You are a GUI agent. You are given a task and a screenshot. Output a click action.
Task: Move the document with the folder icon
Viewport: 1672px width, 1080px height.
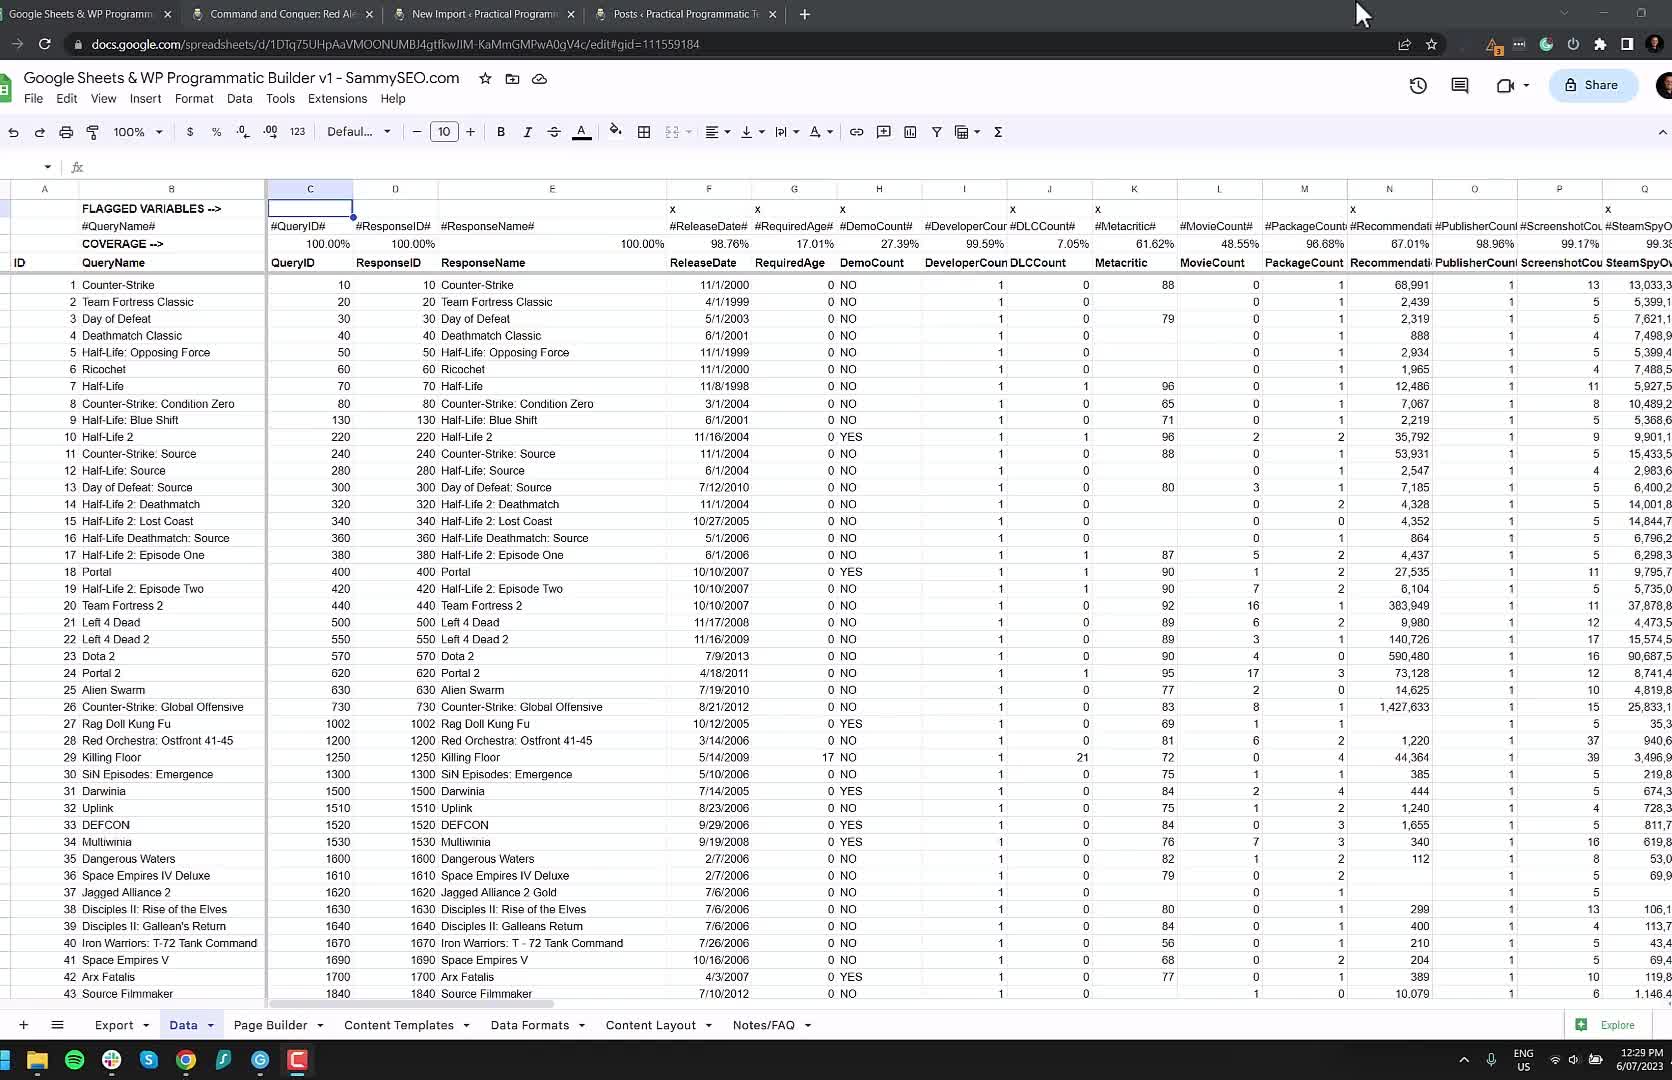coord(512,78)
